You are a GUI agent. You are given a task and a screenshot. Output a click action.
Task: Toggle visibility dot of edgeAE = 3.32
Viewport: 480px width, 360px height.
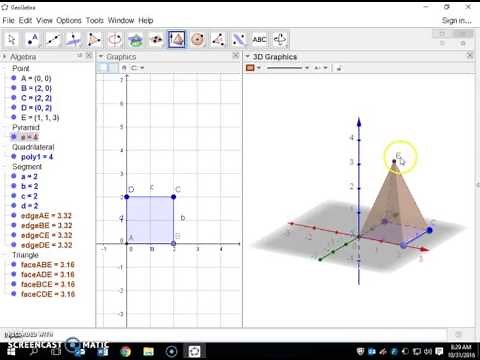[14, 215]
